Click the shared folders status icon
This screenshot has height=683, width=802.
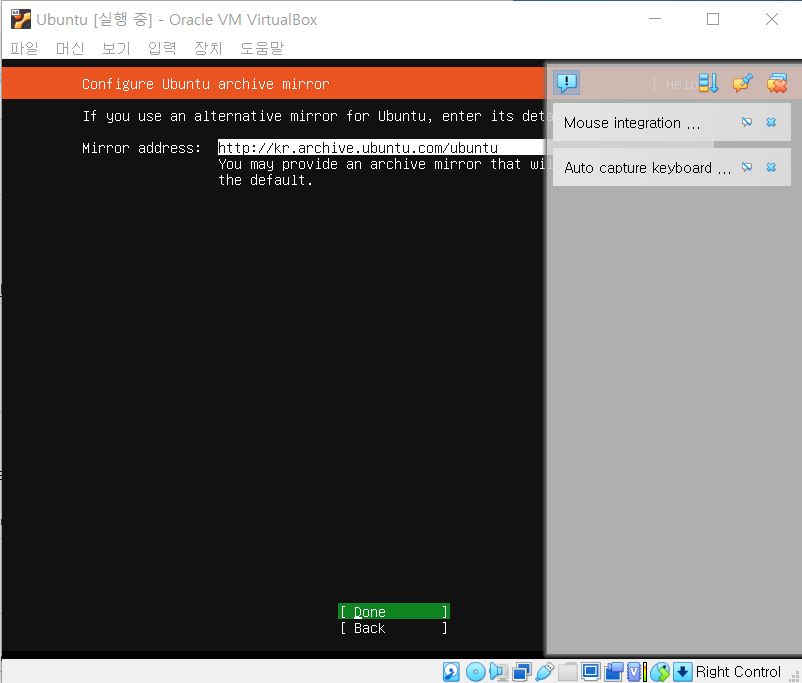click(x=567, y=672)
